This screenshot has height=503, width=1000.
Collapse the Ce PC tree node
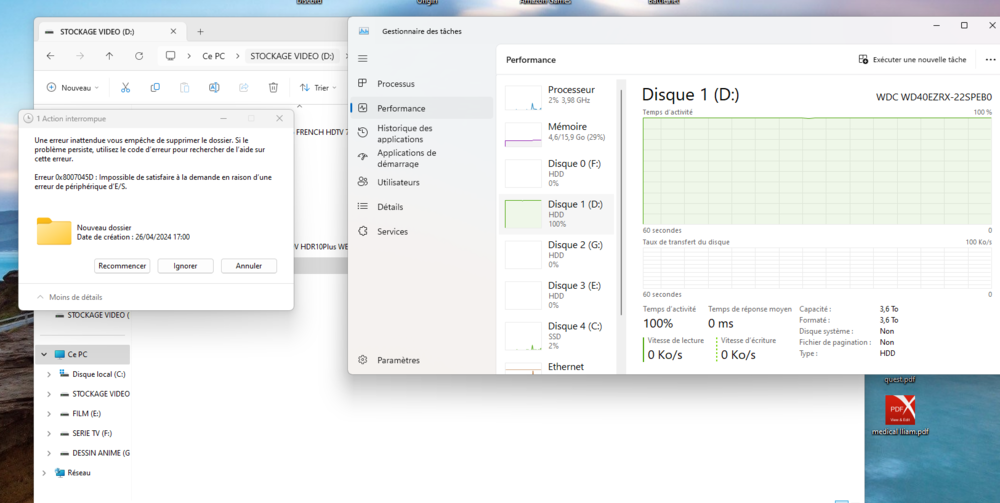coord(44,354)
